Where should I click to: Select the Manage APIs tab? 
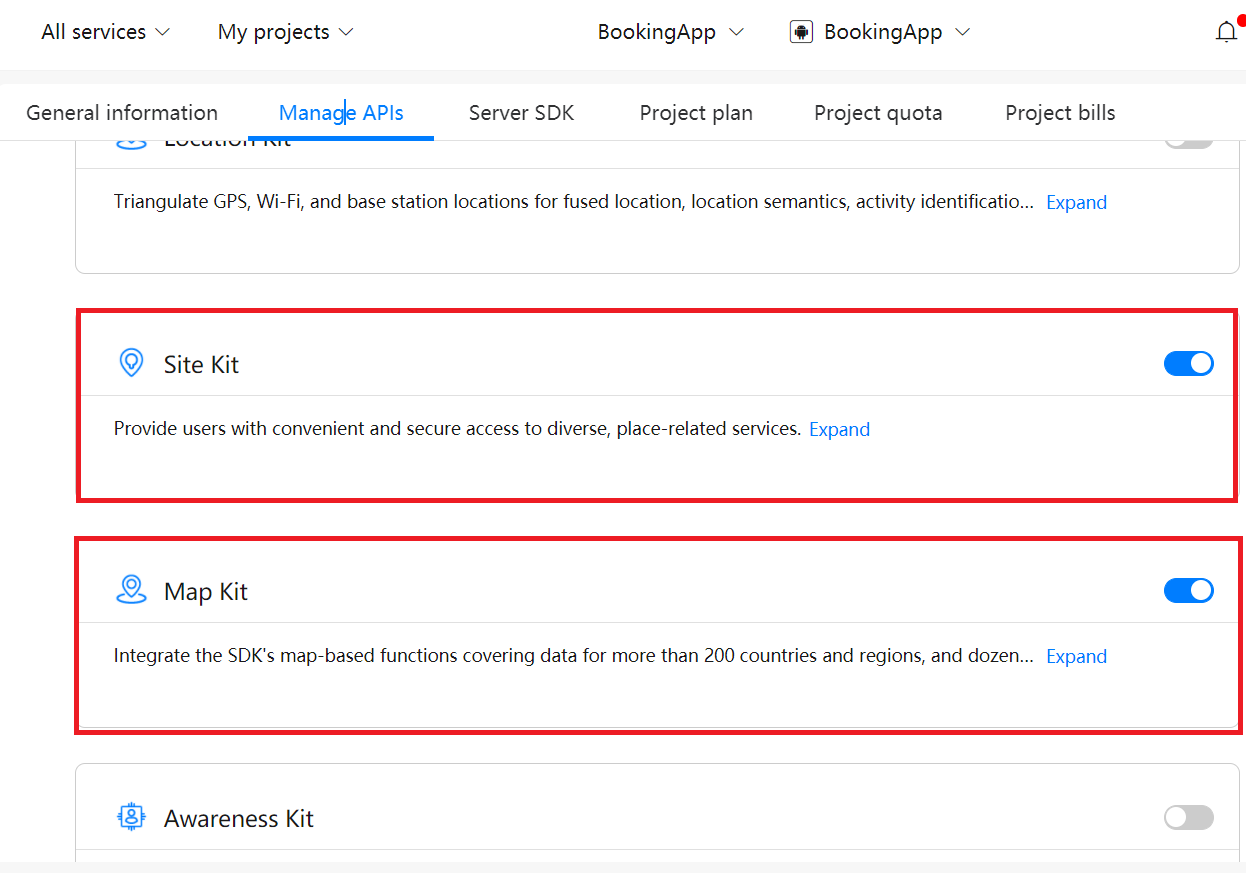click(x=341, y=113)
